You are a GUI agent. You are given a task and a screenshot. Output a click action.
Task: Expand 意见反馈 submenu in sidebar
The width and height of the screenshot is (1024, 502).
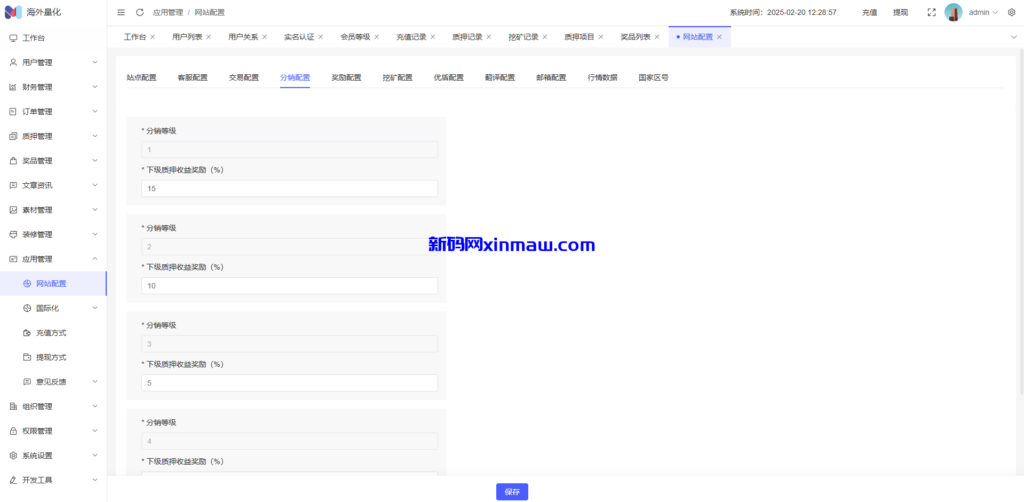[x=54, y=382]
